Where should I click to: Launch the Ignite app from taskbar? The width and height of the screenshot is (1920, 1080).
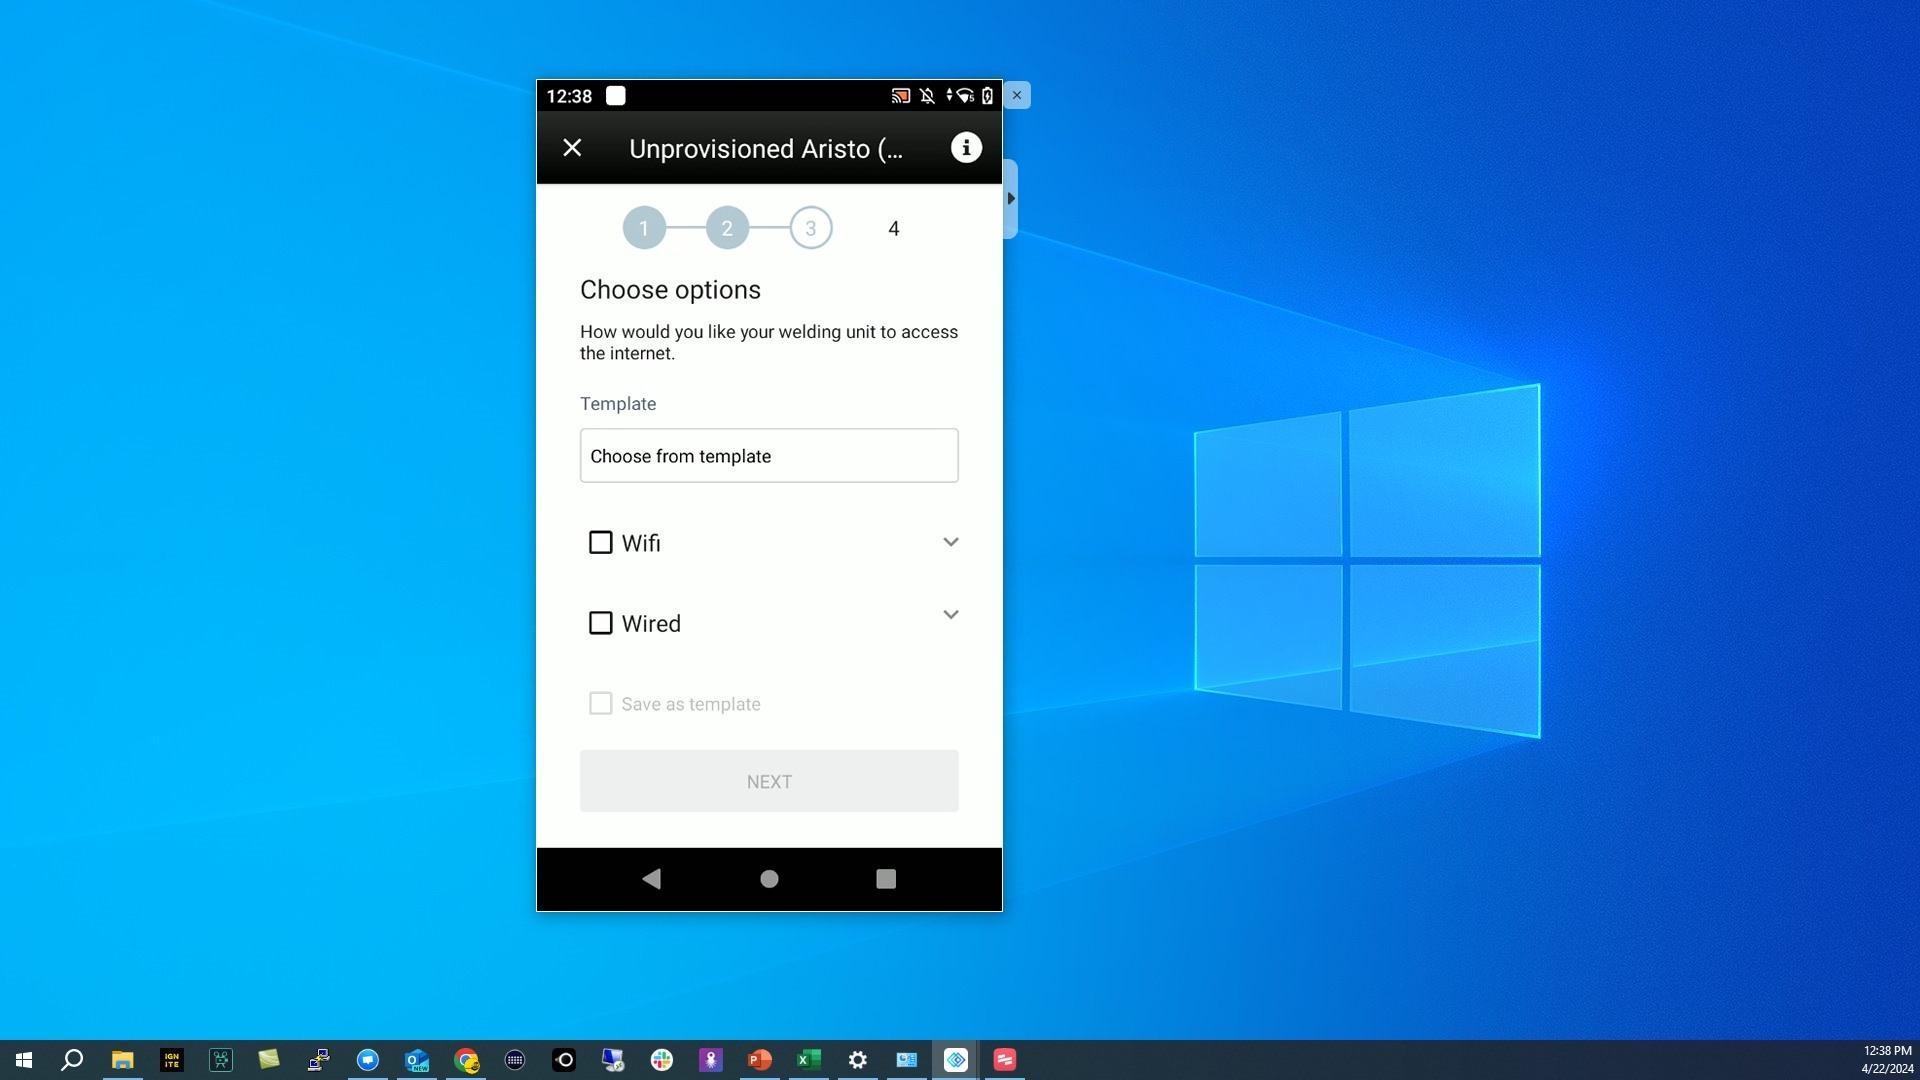(171, 1060)
